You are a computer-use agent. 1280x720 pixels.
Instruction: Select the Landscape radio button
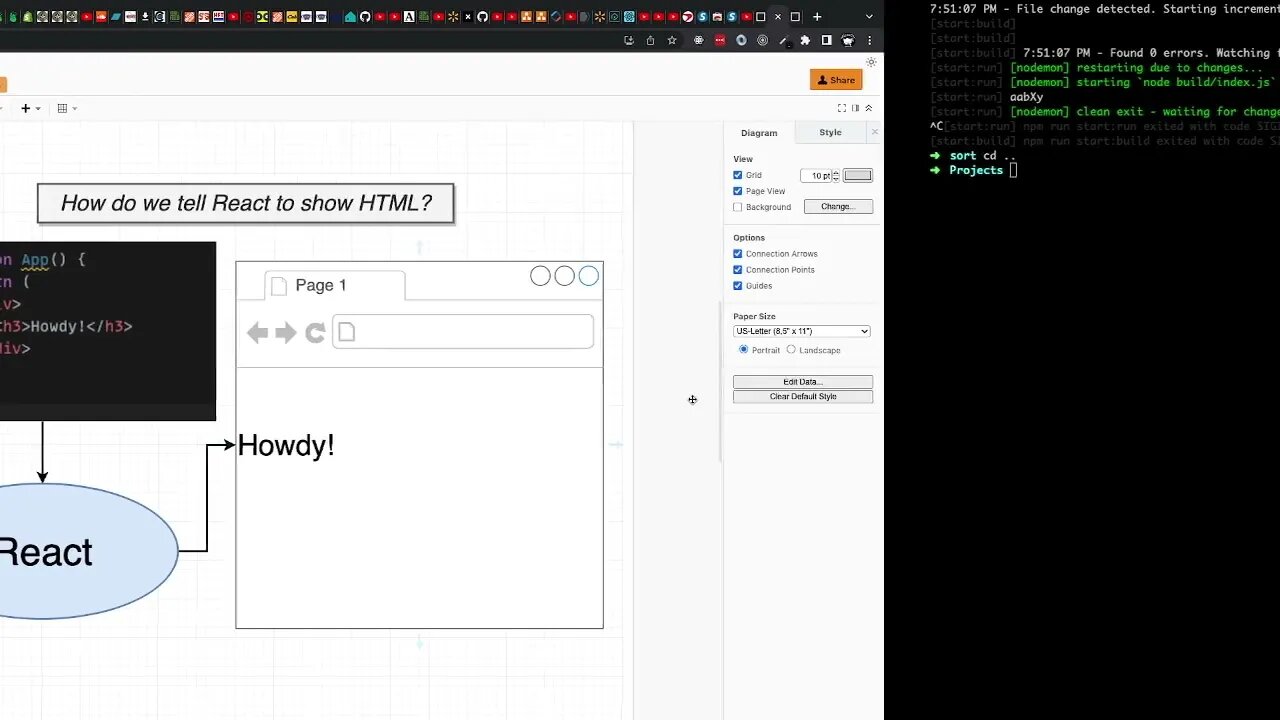pyautogui.click(x=791, y=350)
